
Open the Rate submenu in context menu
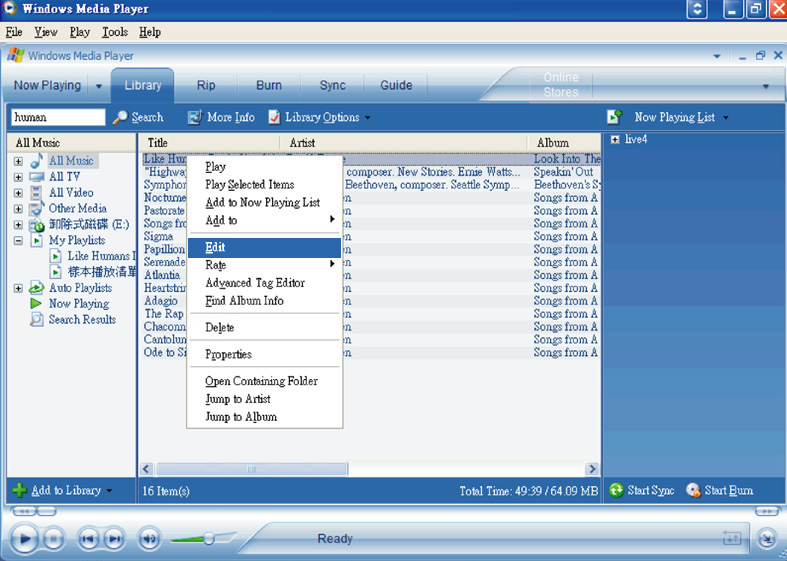point(264,265)
